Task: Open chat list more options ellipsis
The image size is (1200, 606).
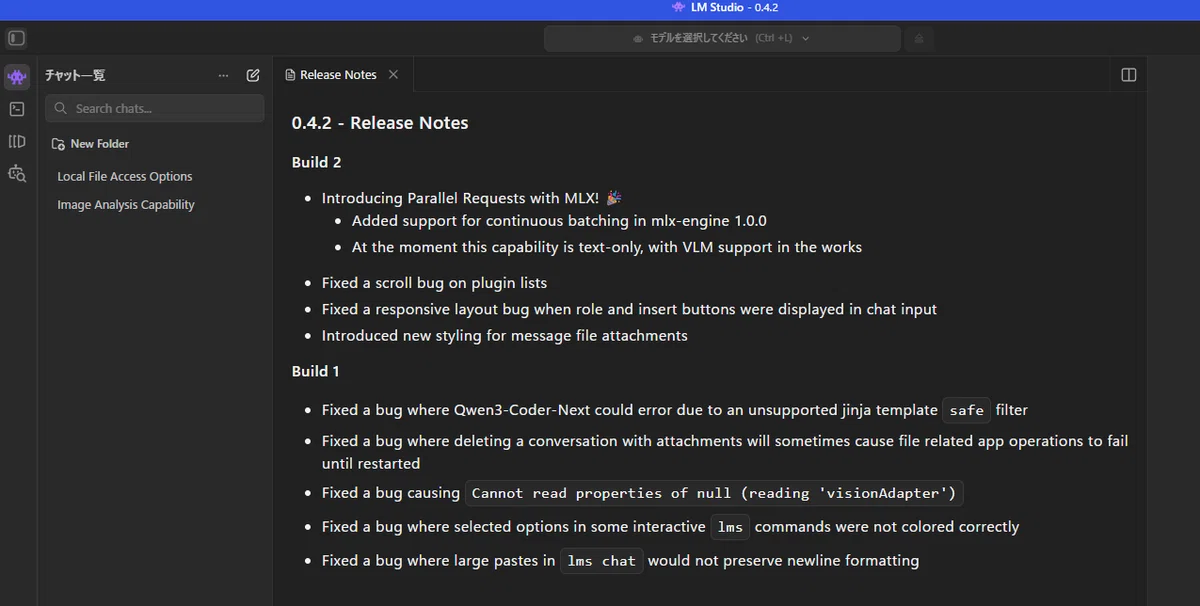Action: click(x=223, y=75)
